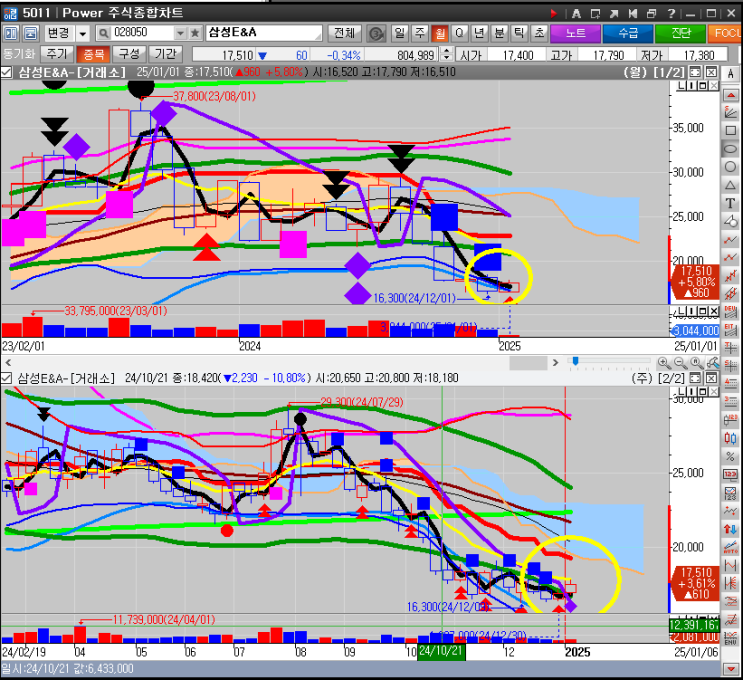Switch to minute 분 period
The width and height of the screenshot is (743, 680).
[x=499, y=33]
